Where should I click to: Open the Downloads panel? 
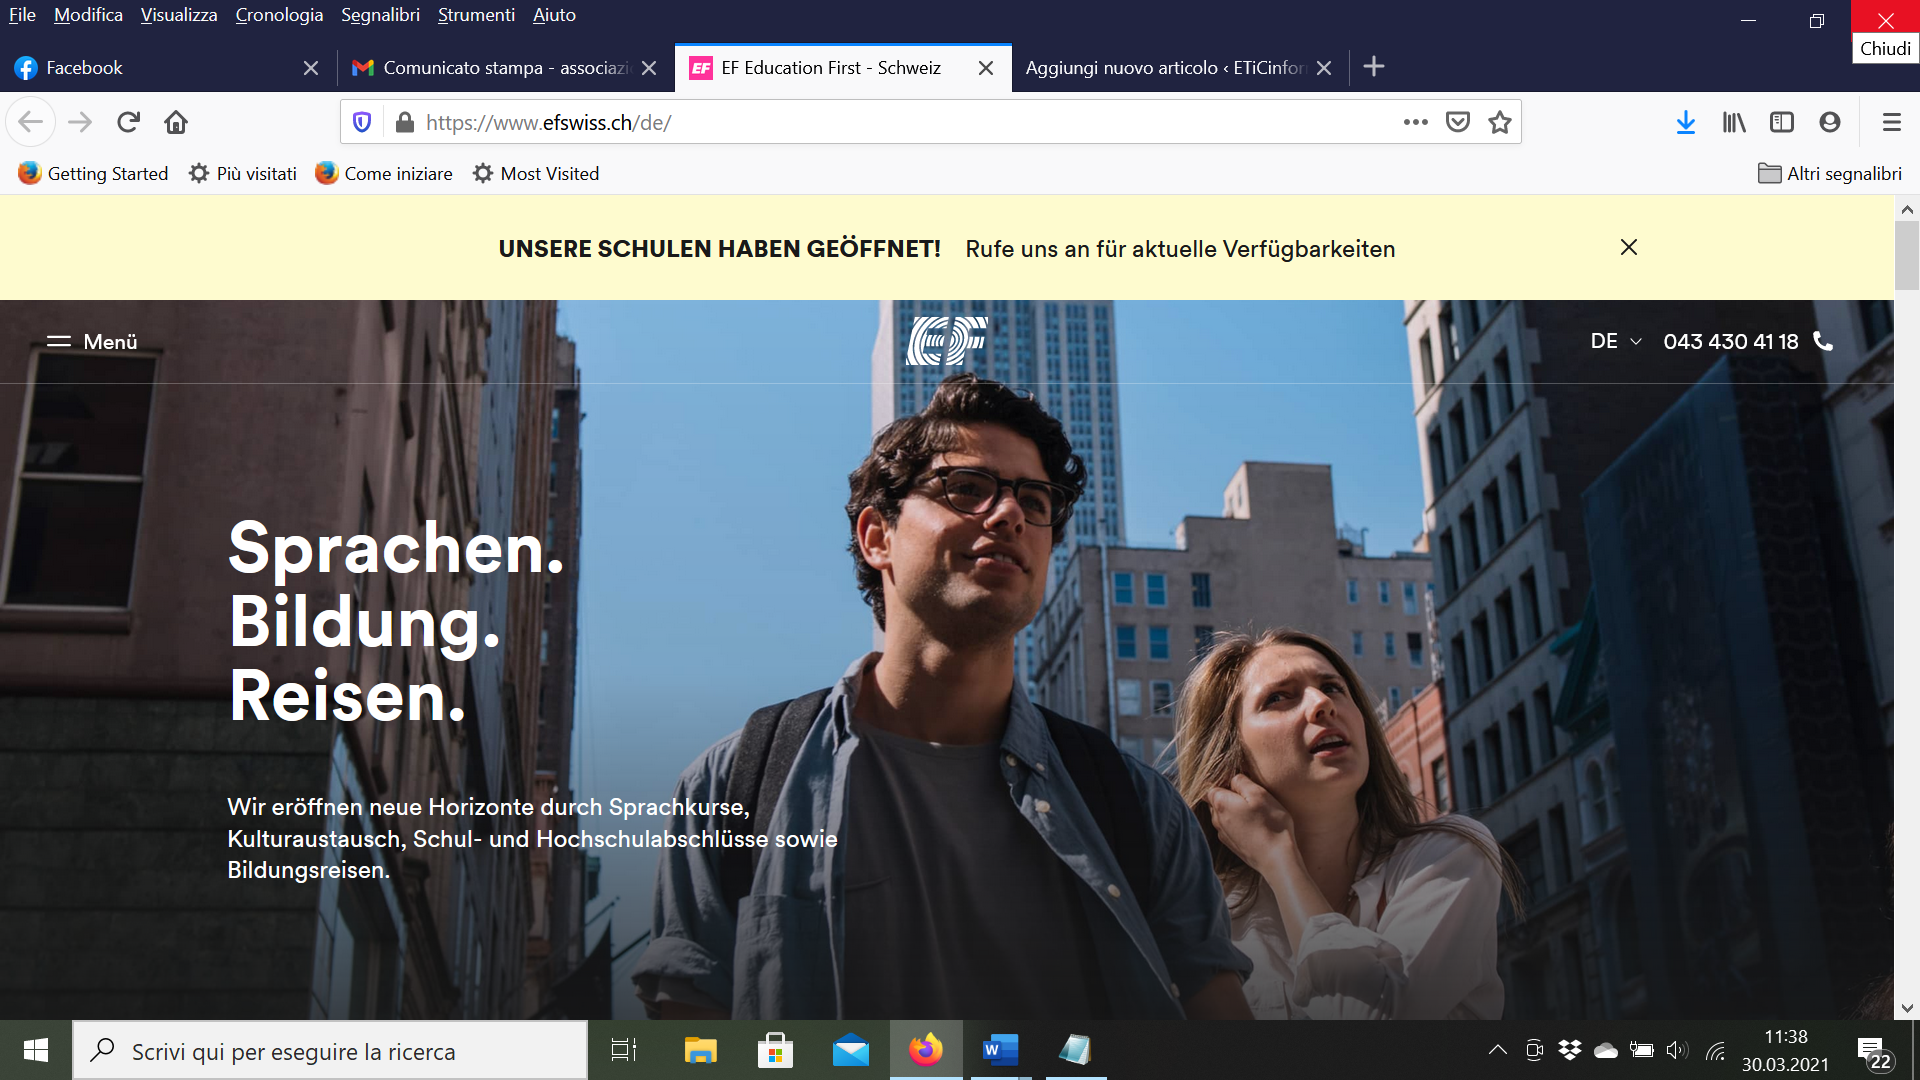(x=1686, y=122)
